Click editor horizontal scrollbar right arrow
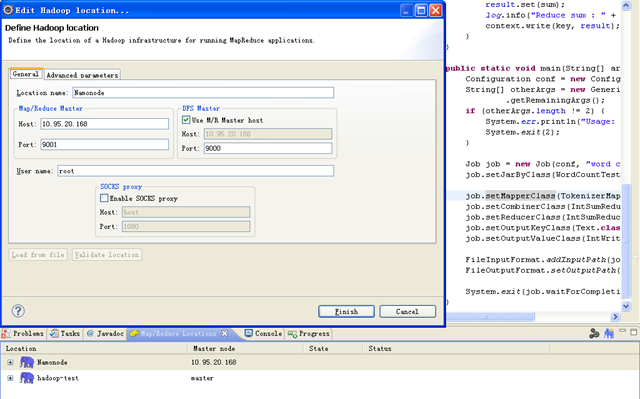 pyautogui.click(x=615, y=317)
